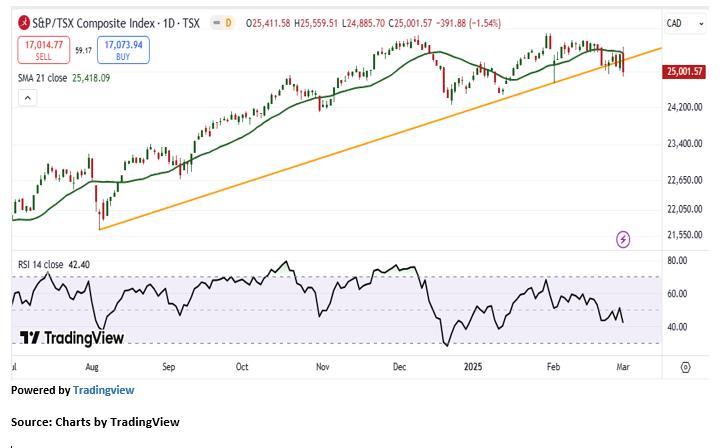Click the SELL 17,014.77 button
The width and height of the screenshot is (723, 448).
tap(42, 49)
